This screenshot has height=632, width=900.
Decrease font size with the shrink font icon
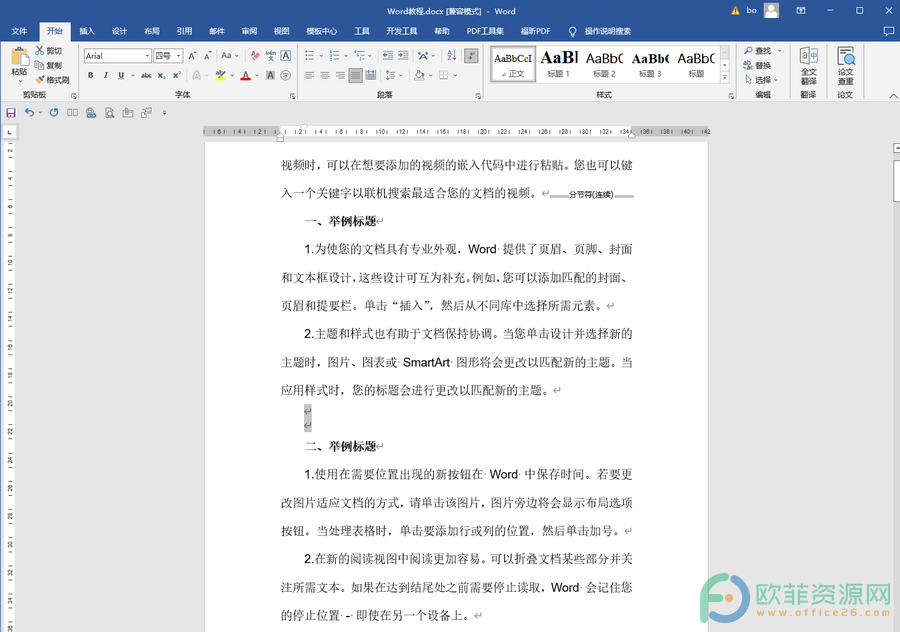[x=207, y=56]
